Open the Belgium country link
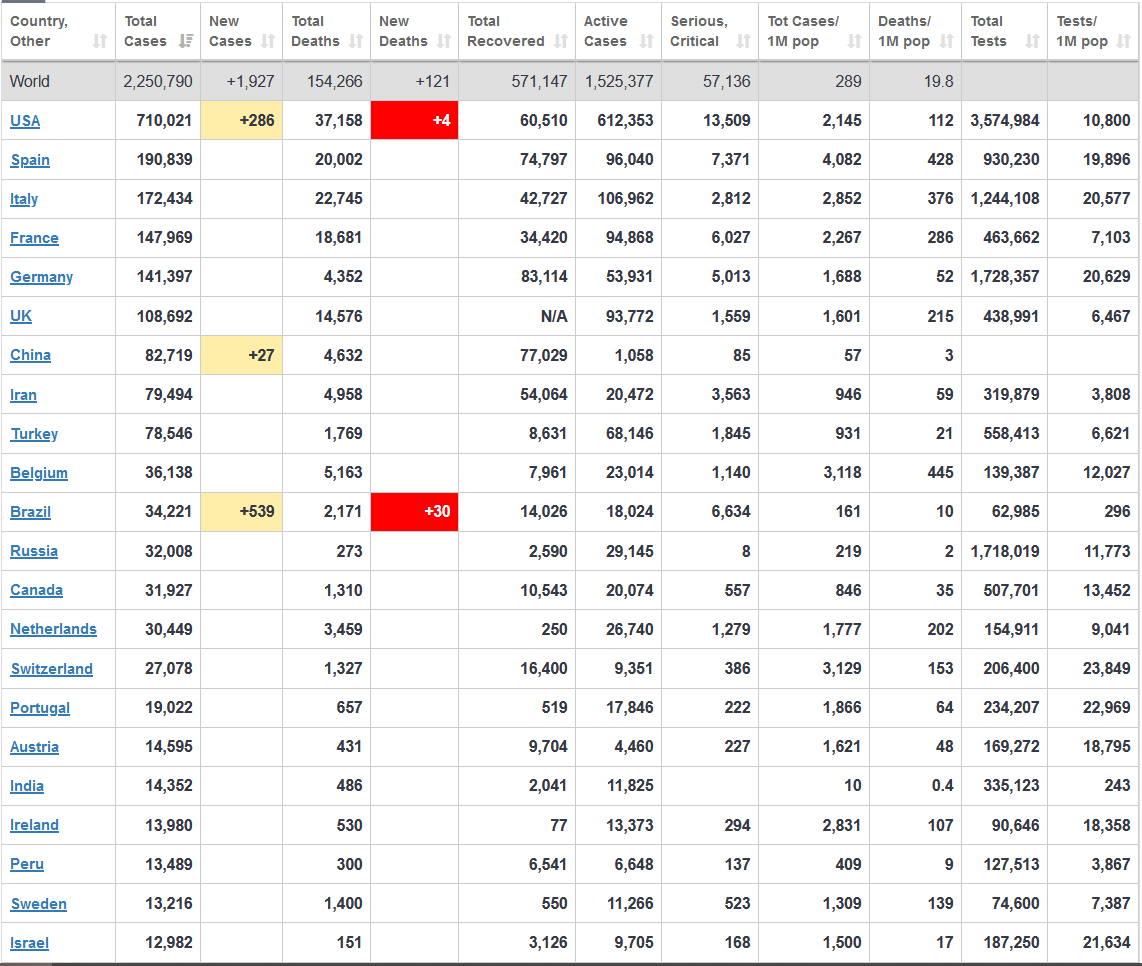1142x966 pixels. [39, 473]
